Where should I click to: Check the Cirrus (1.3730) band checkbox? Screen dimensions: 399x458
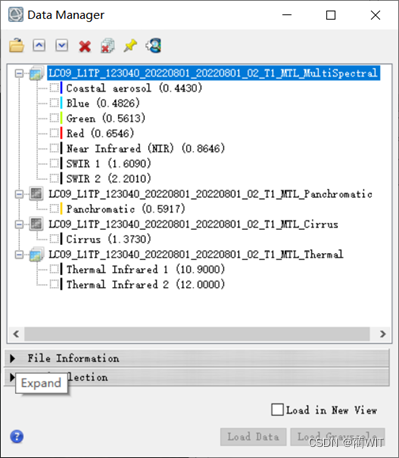point(54,239)
